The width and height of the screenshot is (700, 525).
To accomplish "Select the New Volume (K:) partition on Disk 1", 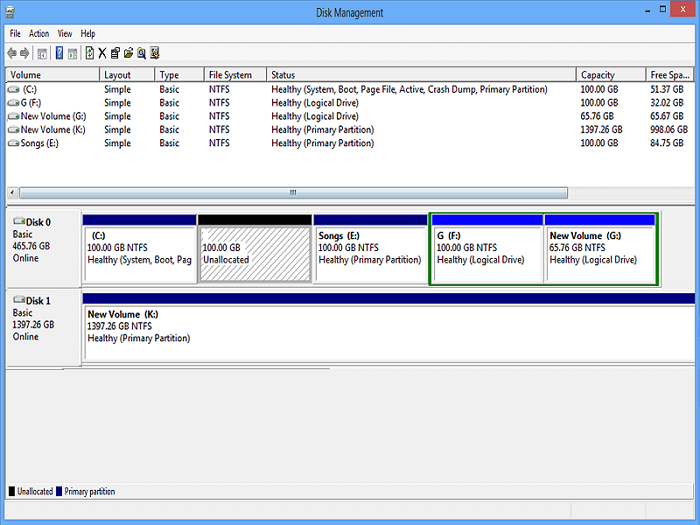I will (x=388, y=332).
